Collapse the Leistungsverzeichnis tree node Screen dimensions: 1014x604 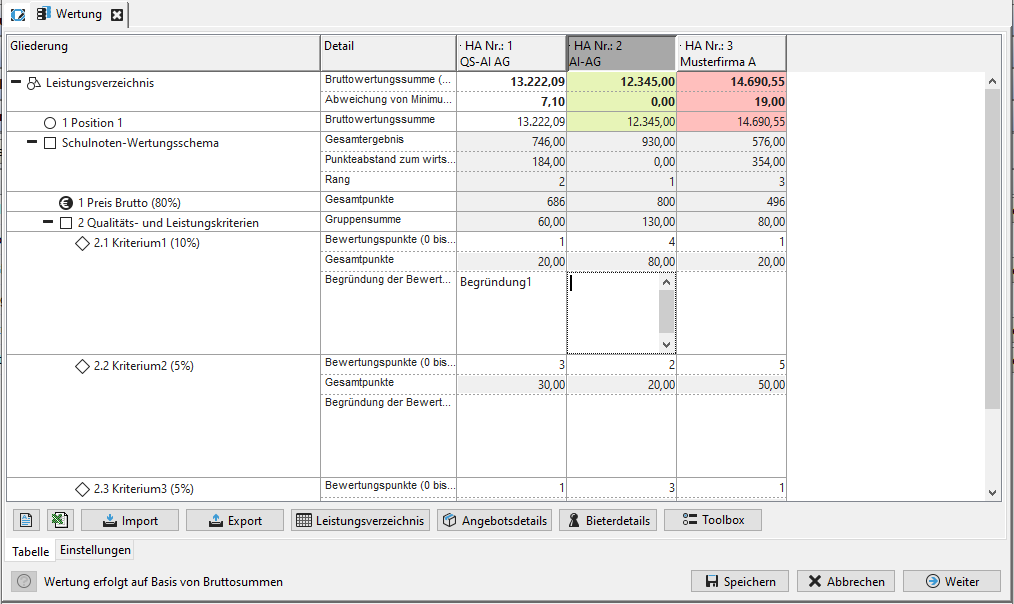16,82
